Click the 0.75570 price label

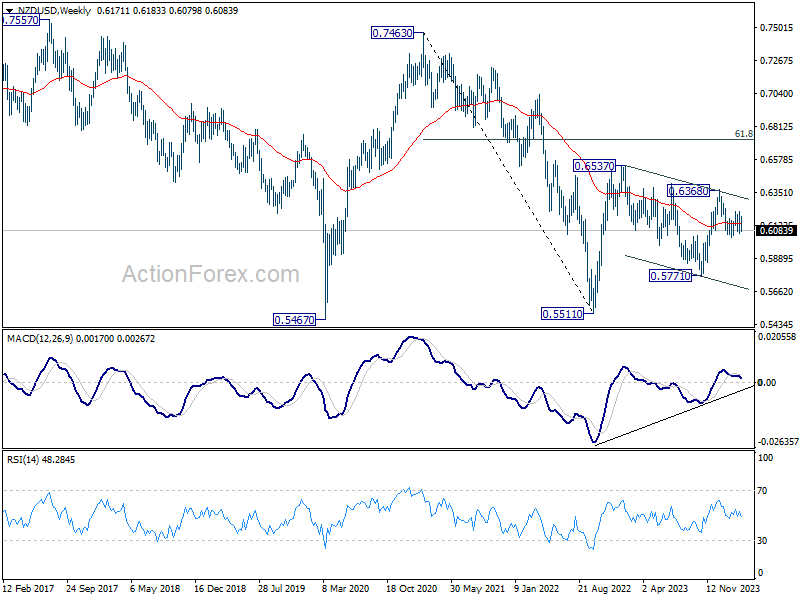tap(20, 20)
